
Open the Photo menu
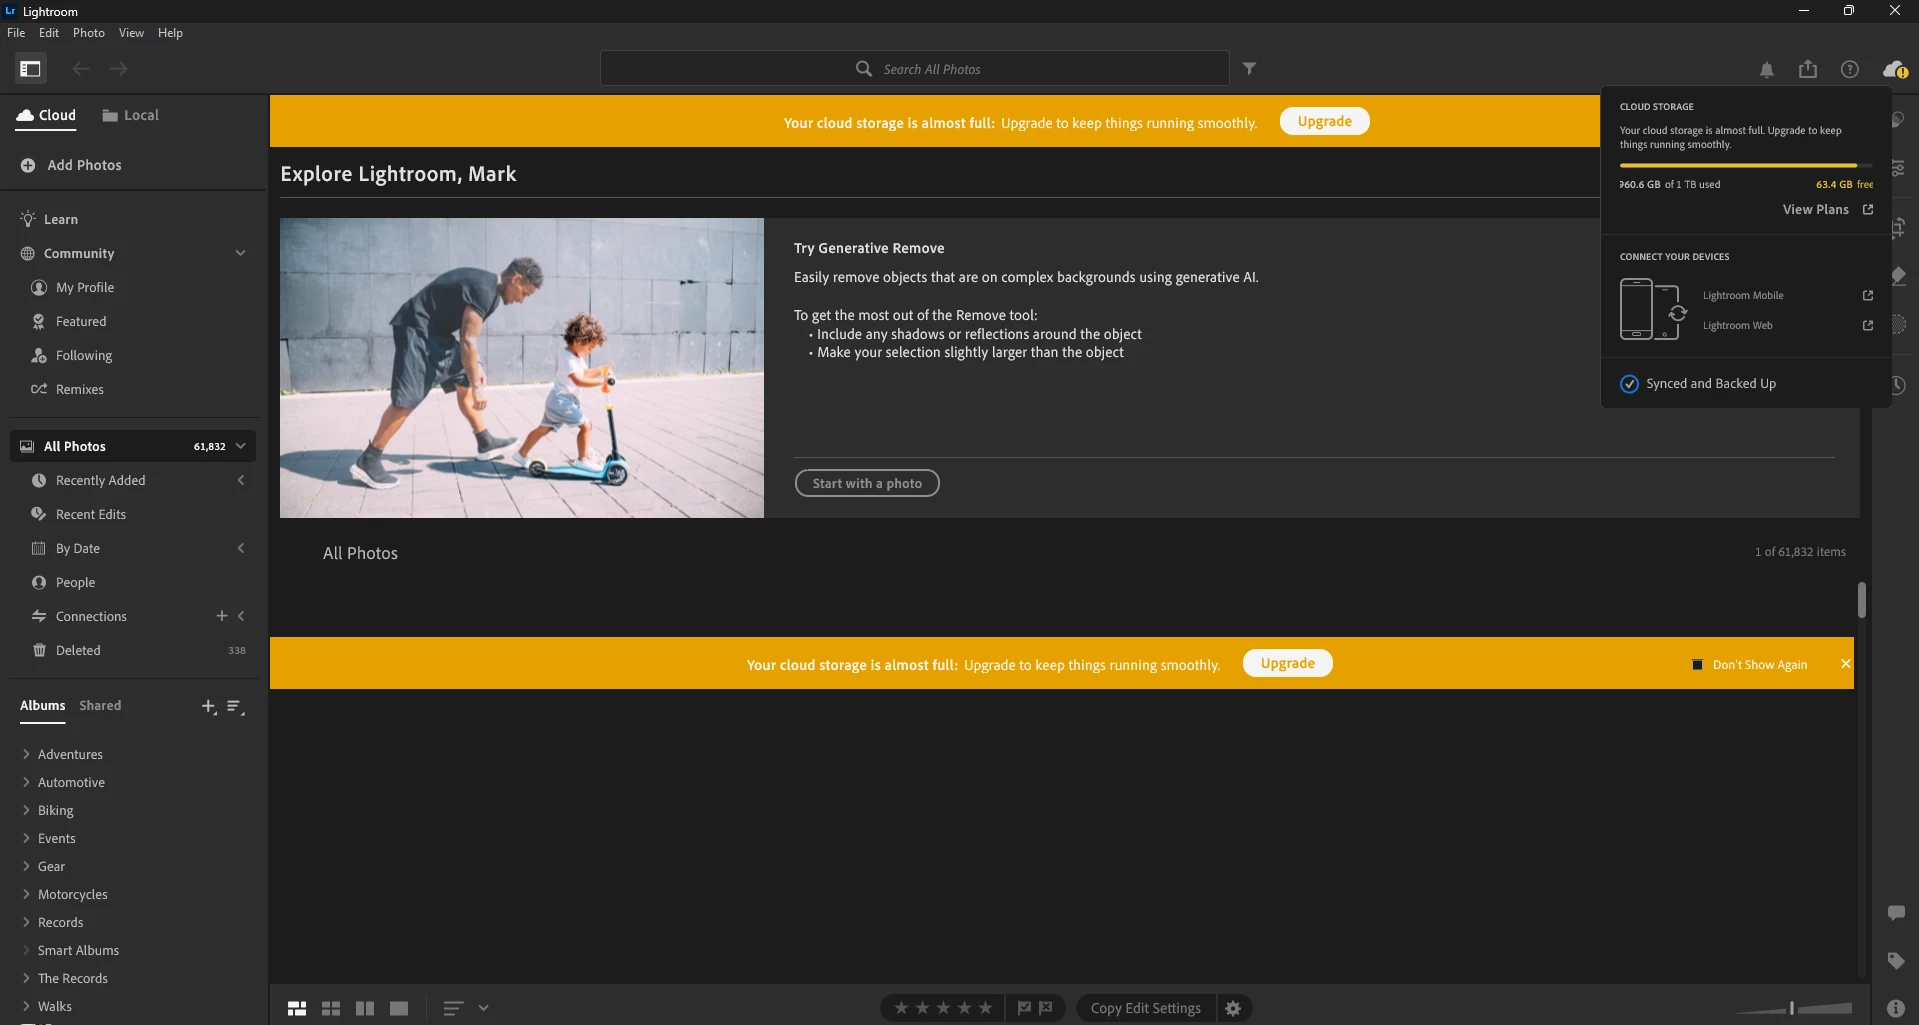(89, 33)
